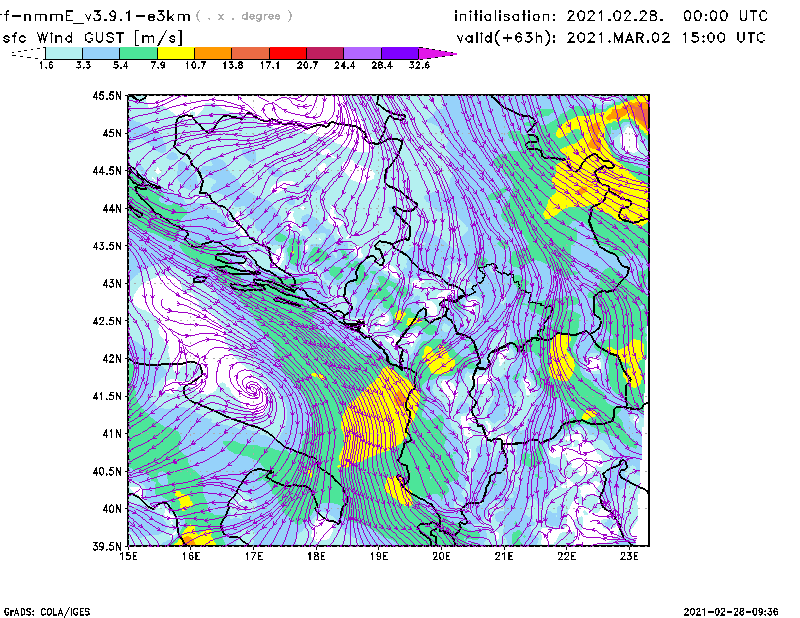Click the 22E longitude label
Viewport: 800px width, 618px height.
(x=567, y=556)
